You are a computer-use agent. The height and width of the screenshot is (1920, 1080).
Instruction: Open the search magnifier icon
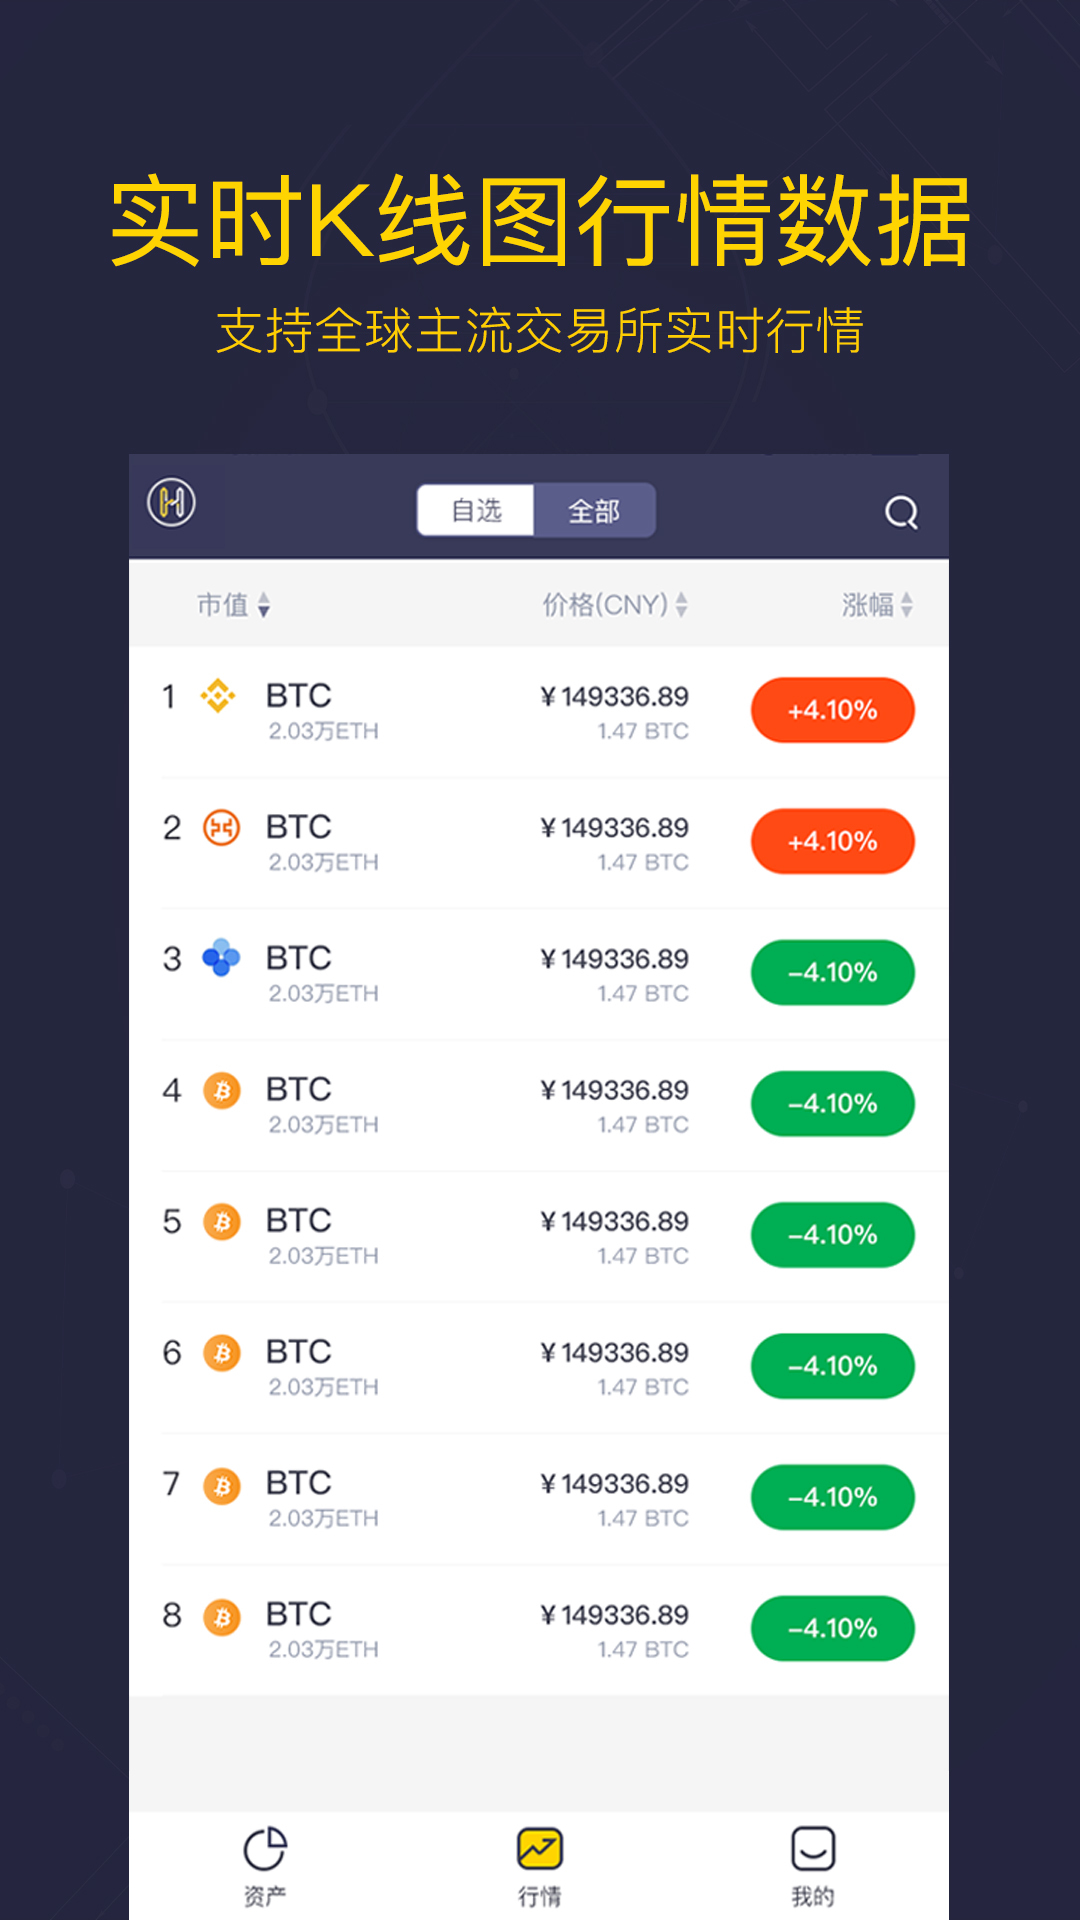coord(901,512)
